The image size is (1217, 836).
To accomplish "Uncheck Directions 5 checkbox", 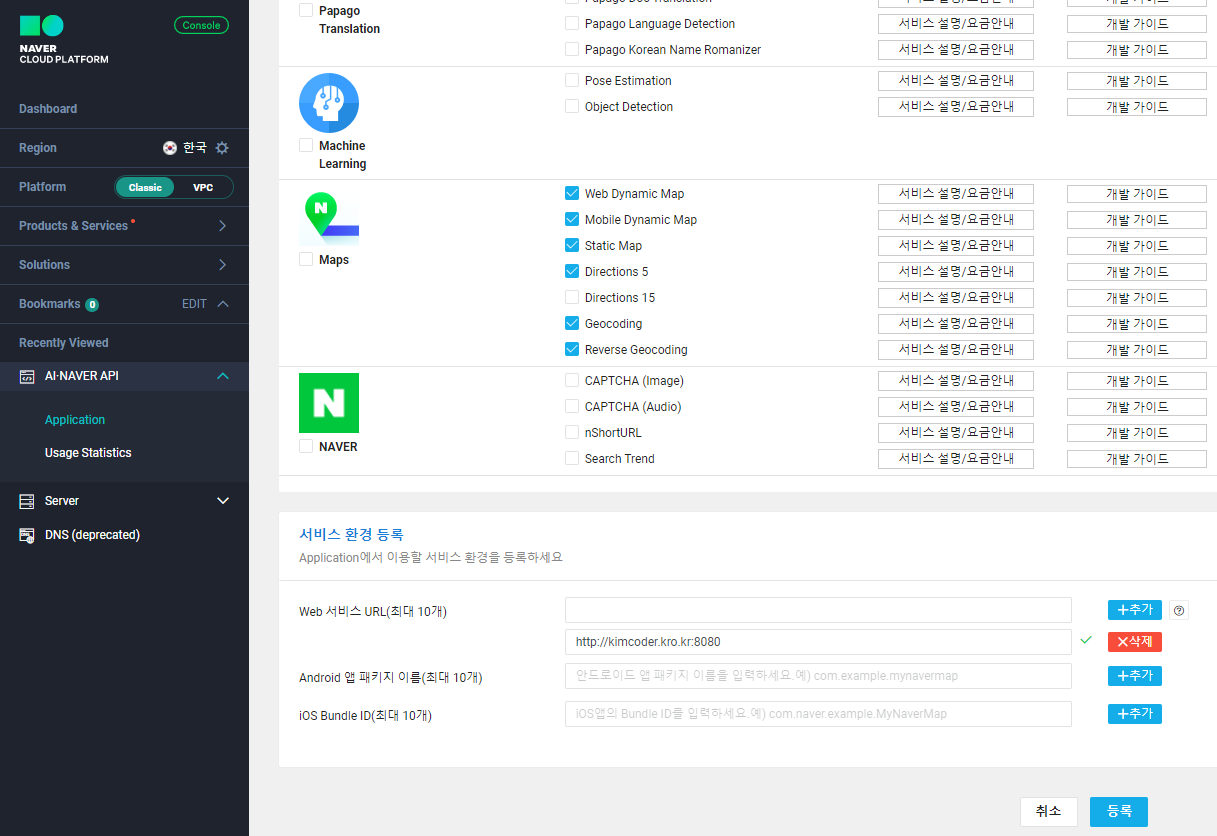I will tap(572, 272).
